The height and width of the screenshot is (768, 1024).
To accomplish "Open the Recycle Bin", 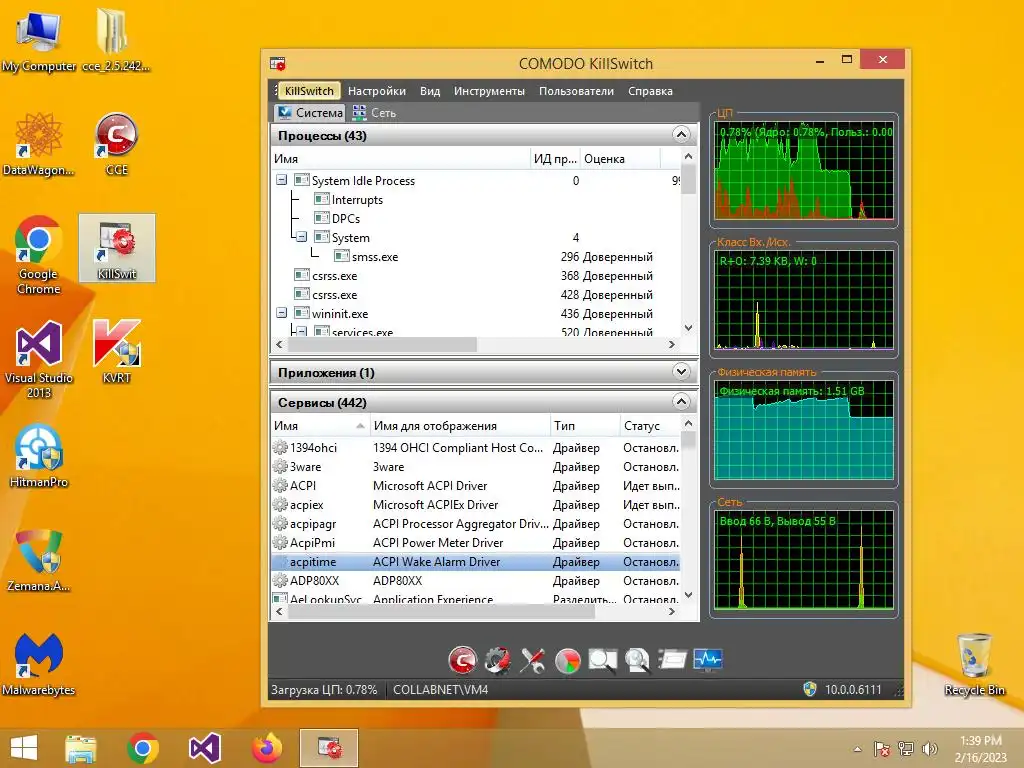I will pyautogui.click(x=974, y=664).
